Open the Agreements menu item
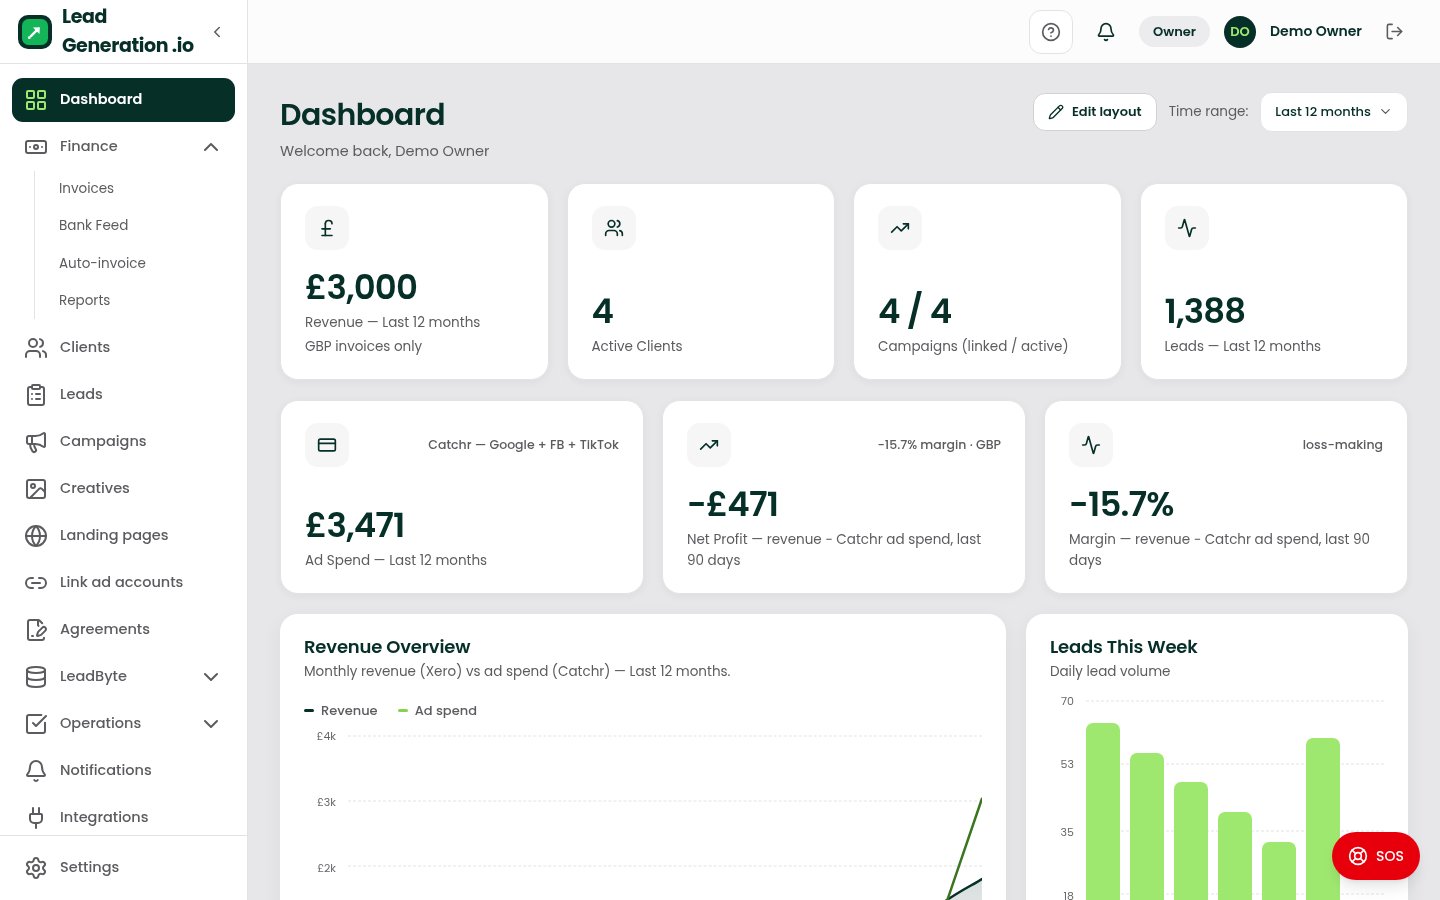Image resolution: width=1440 pixels, height=900 pixels. 123,629
